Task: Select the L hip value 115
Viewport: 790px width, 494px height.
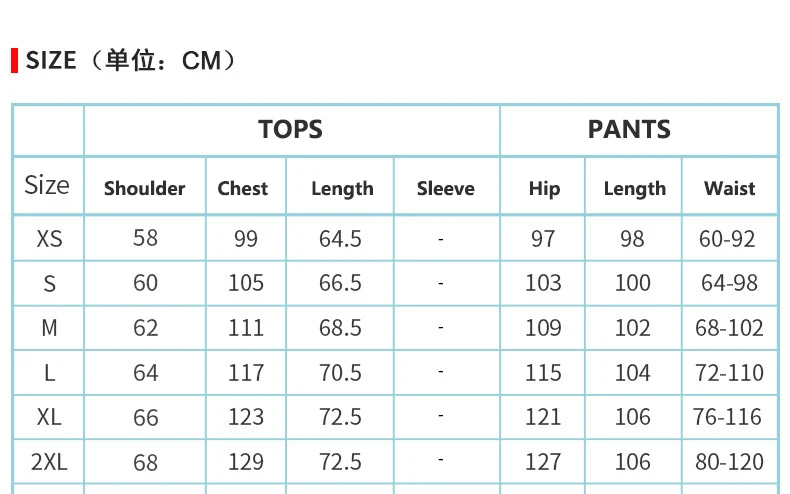Action: click(543, 373)
